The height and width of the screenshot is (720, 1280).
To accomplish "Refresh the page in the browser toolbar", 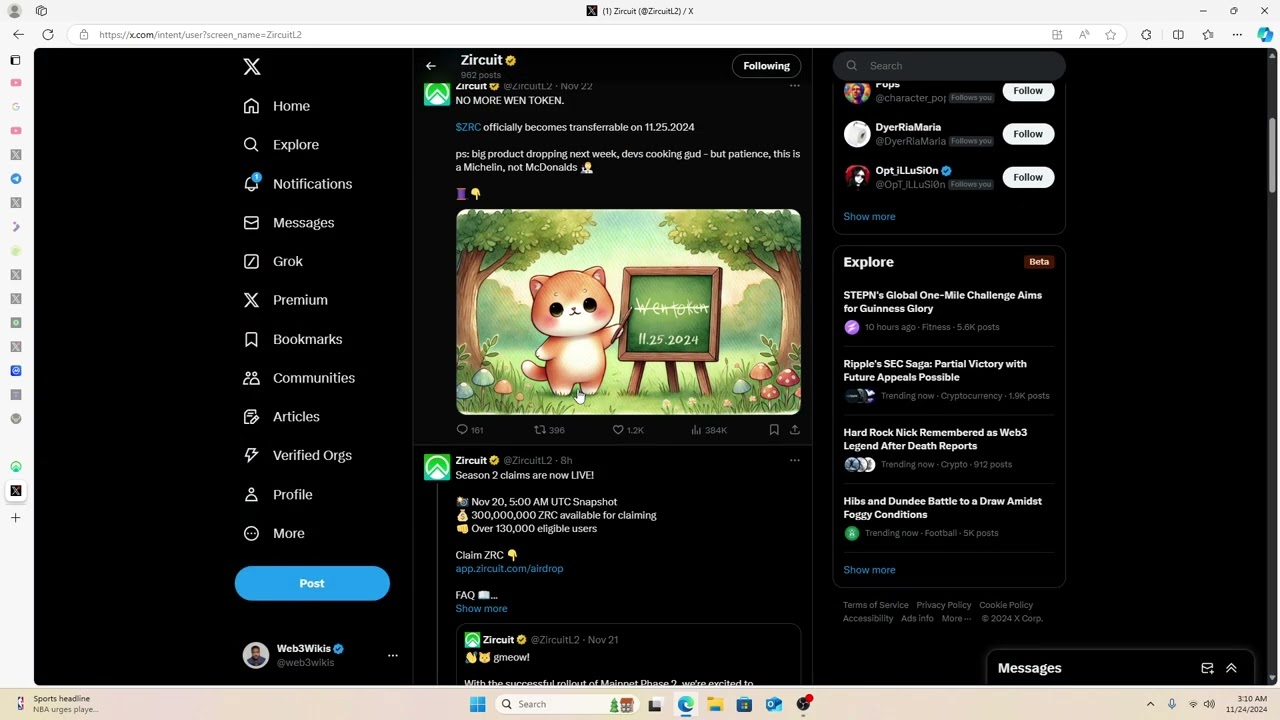I will click(x=47, y=35).
